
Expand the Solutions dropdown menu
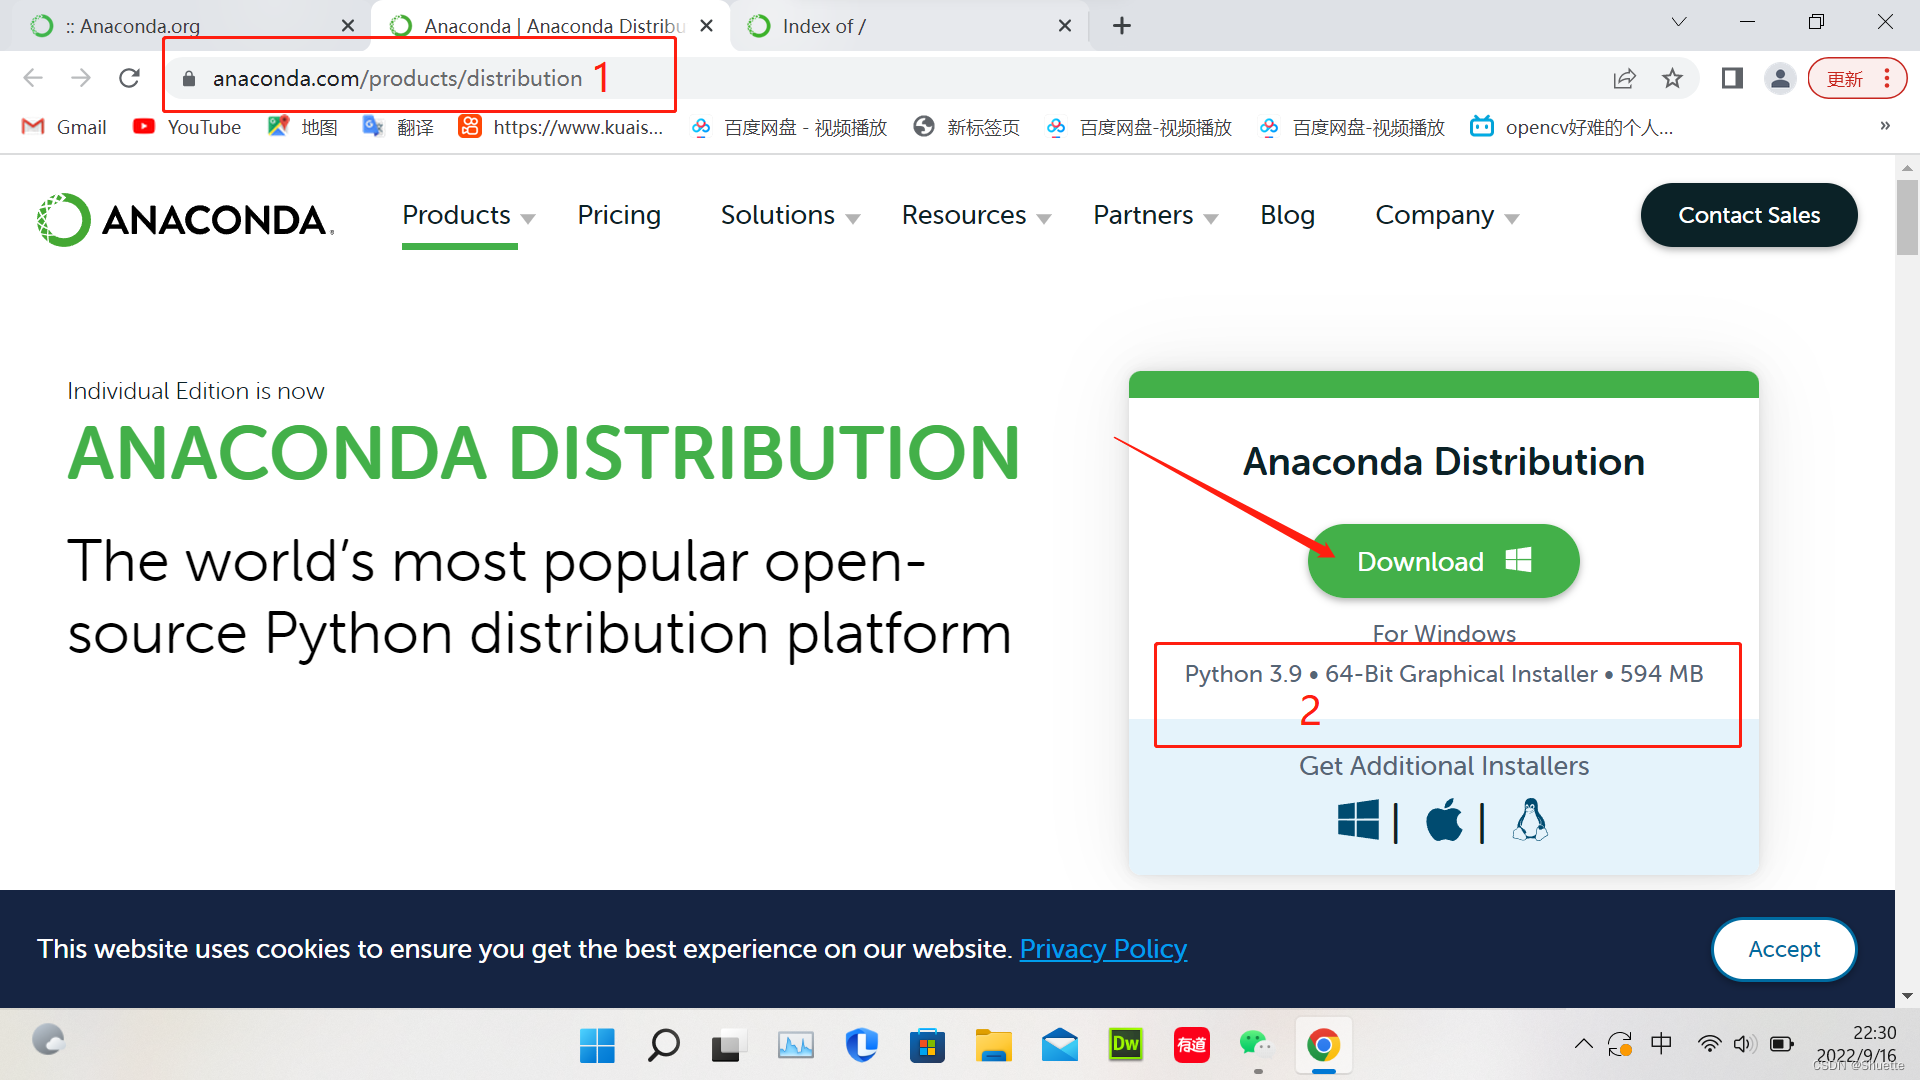(x=789, y=215)
